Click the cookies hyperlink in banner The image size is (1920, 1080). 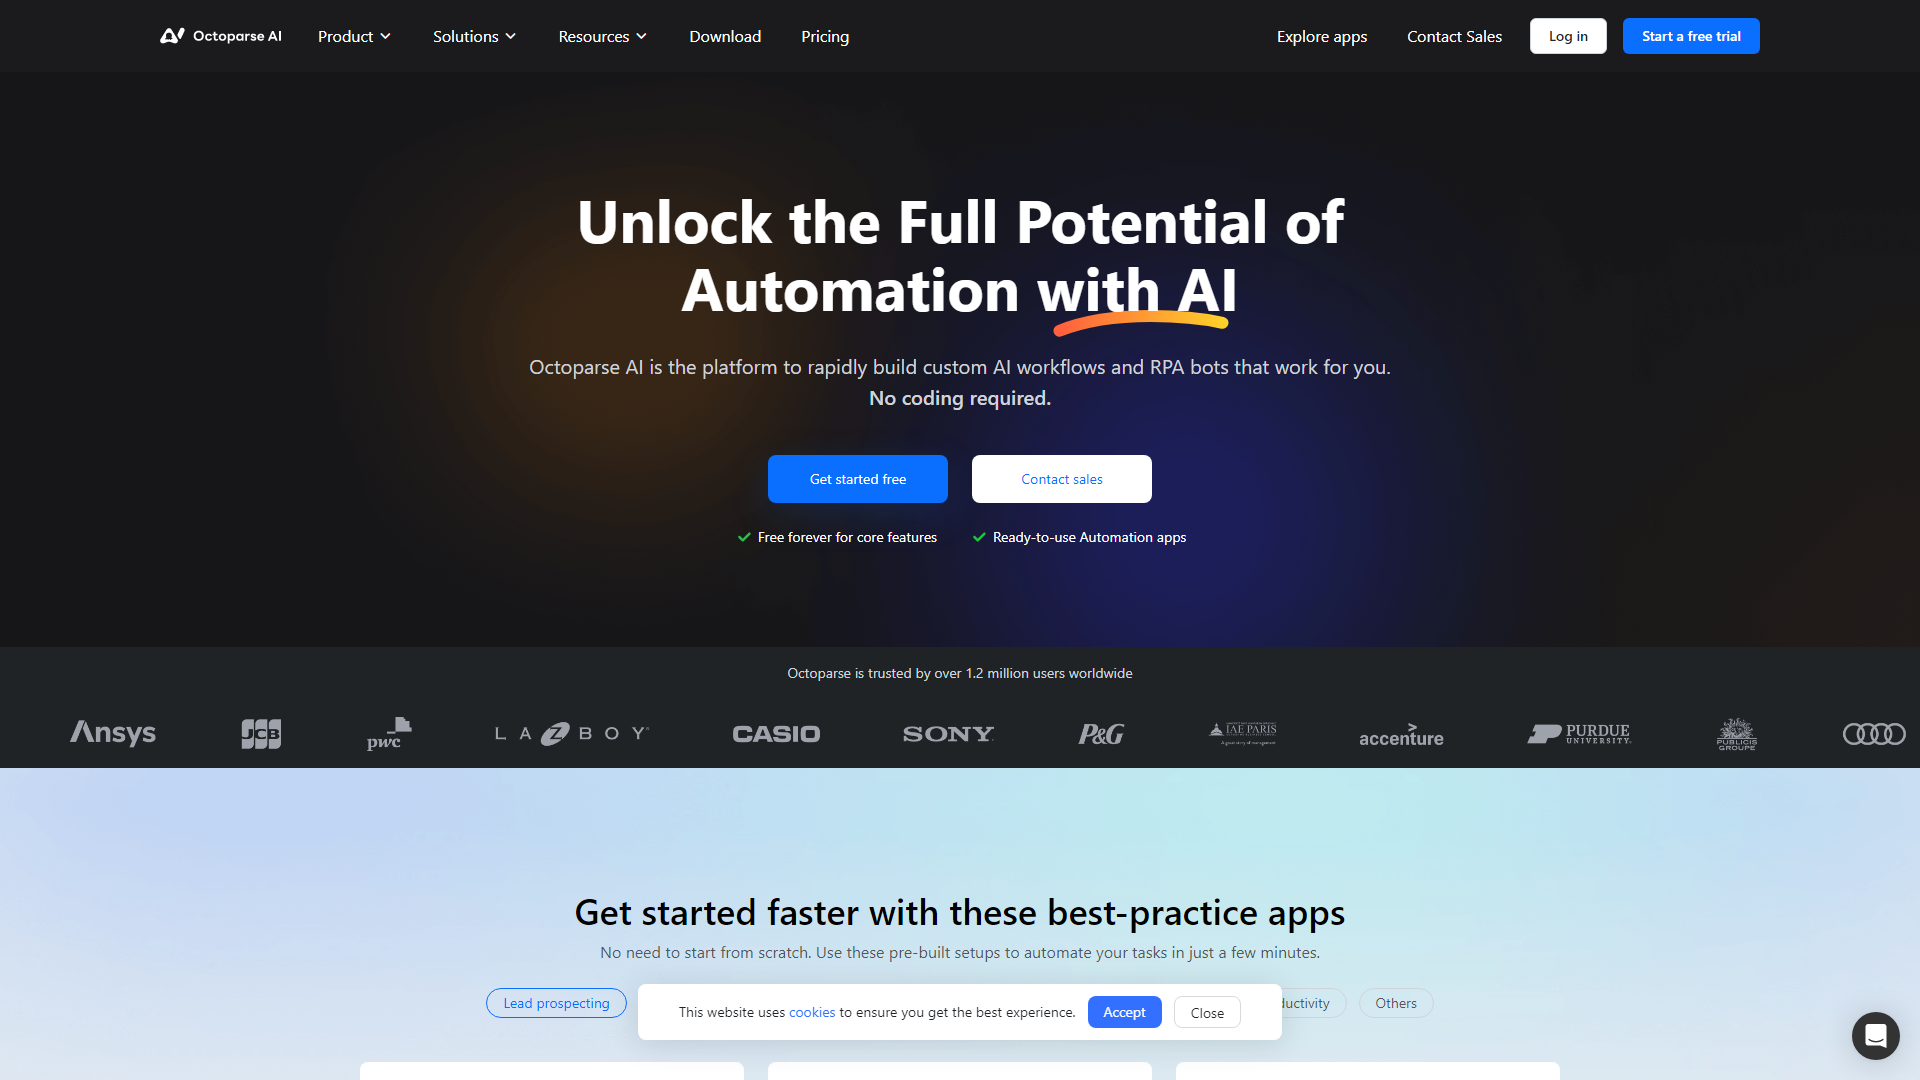coord(812,1011)
